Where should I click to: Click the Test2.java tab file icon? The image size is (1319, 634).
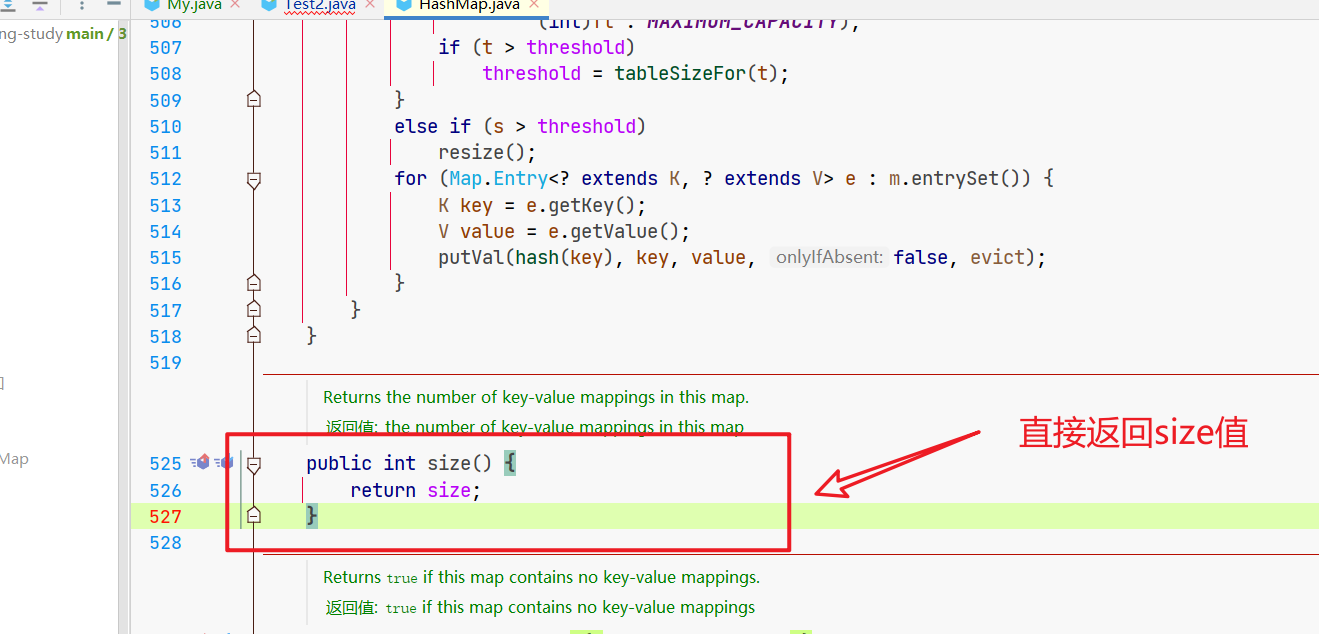[269, 5]
